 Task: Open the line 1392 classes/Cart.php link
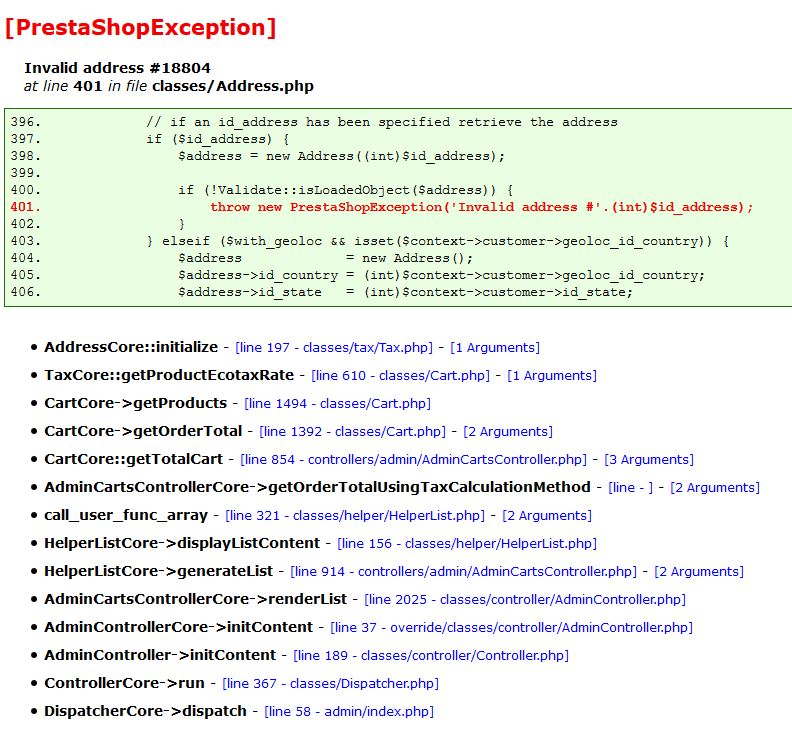click(x=353, y=431)
